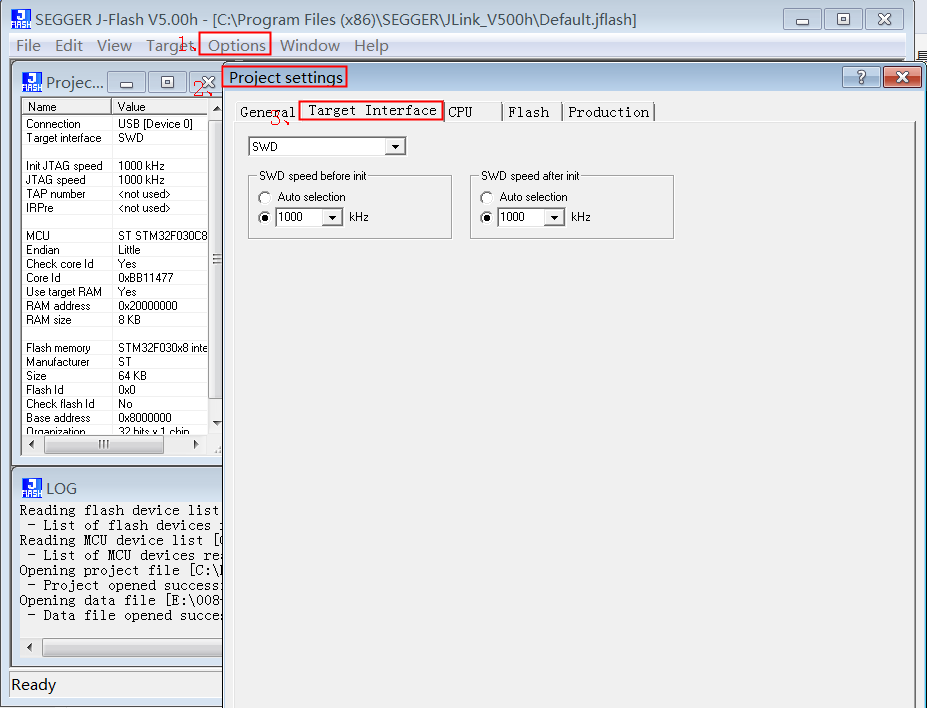Open the Target menu
The height and width of the screenshot is (708, 927).
pos(170,45)
